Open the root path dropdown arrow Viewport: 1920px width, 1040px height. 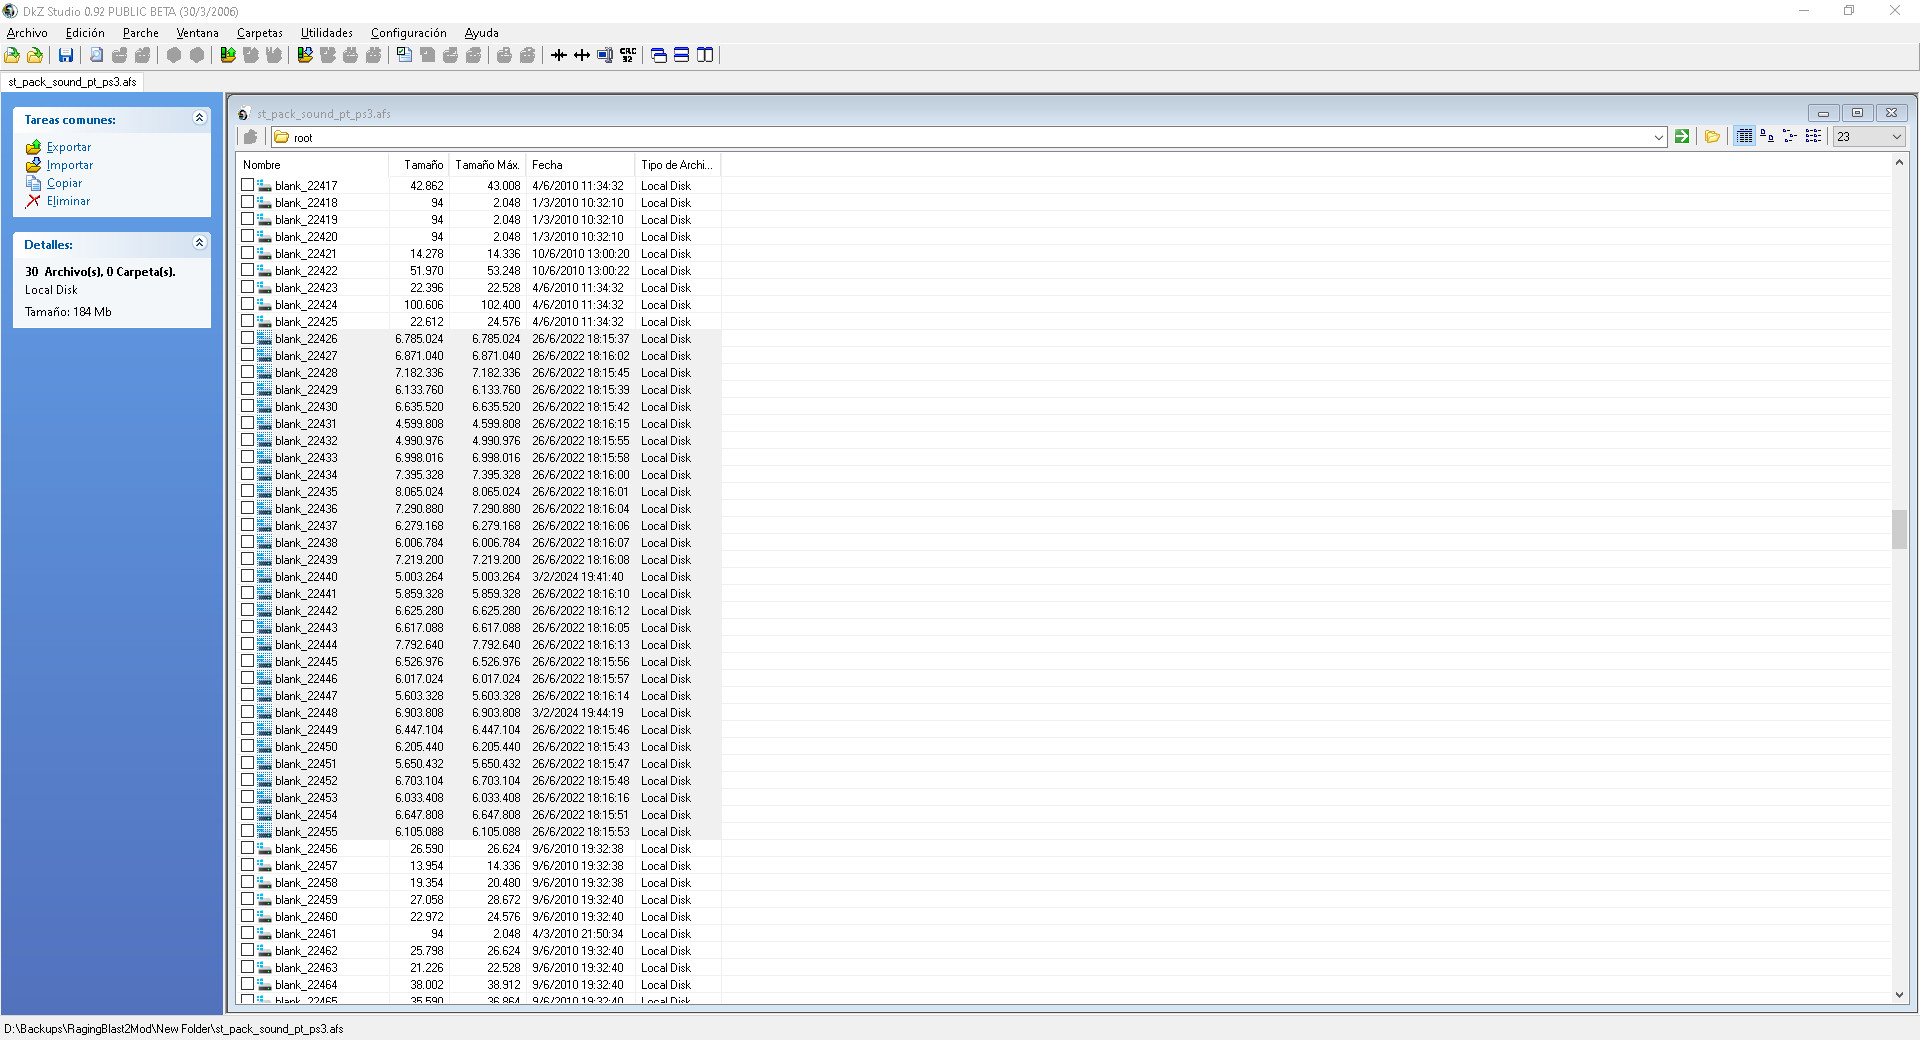(1658, 137)
